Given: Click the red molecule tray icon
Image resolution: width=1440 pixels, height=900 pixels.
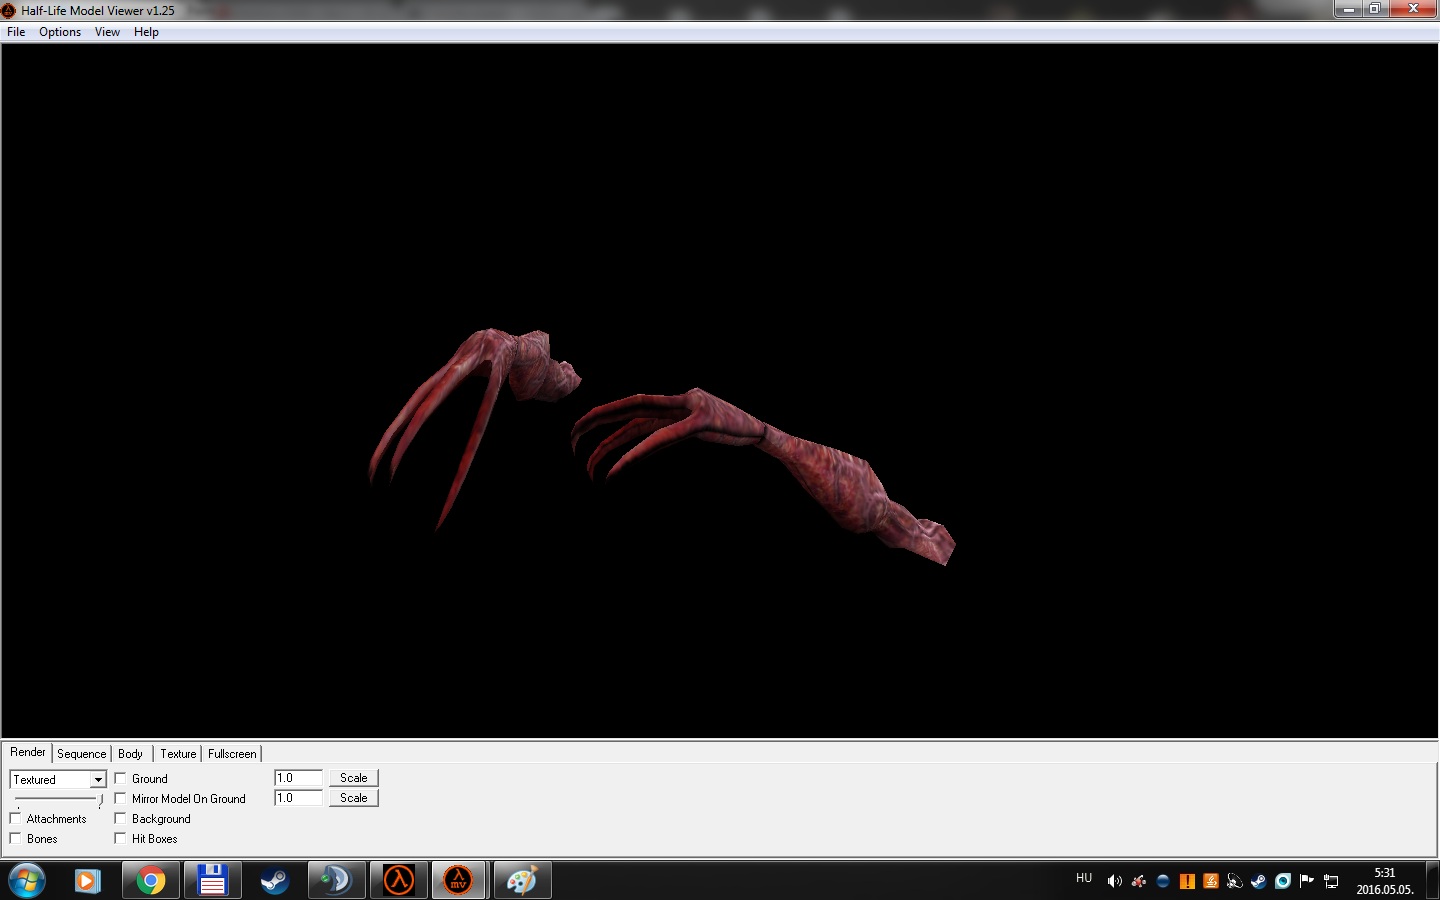Looking at the screenshot, I should click(1138, 881).
